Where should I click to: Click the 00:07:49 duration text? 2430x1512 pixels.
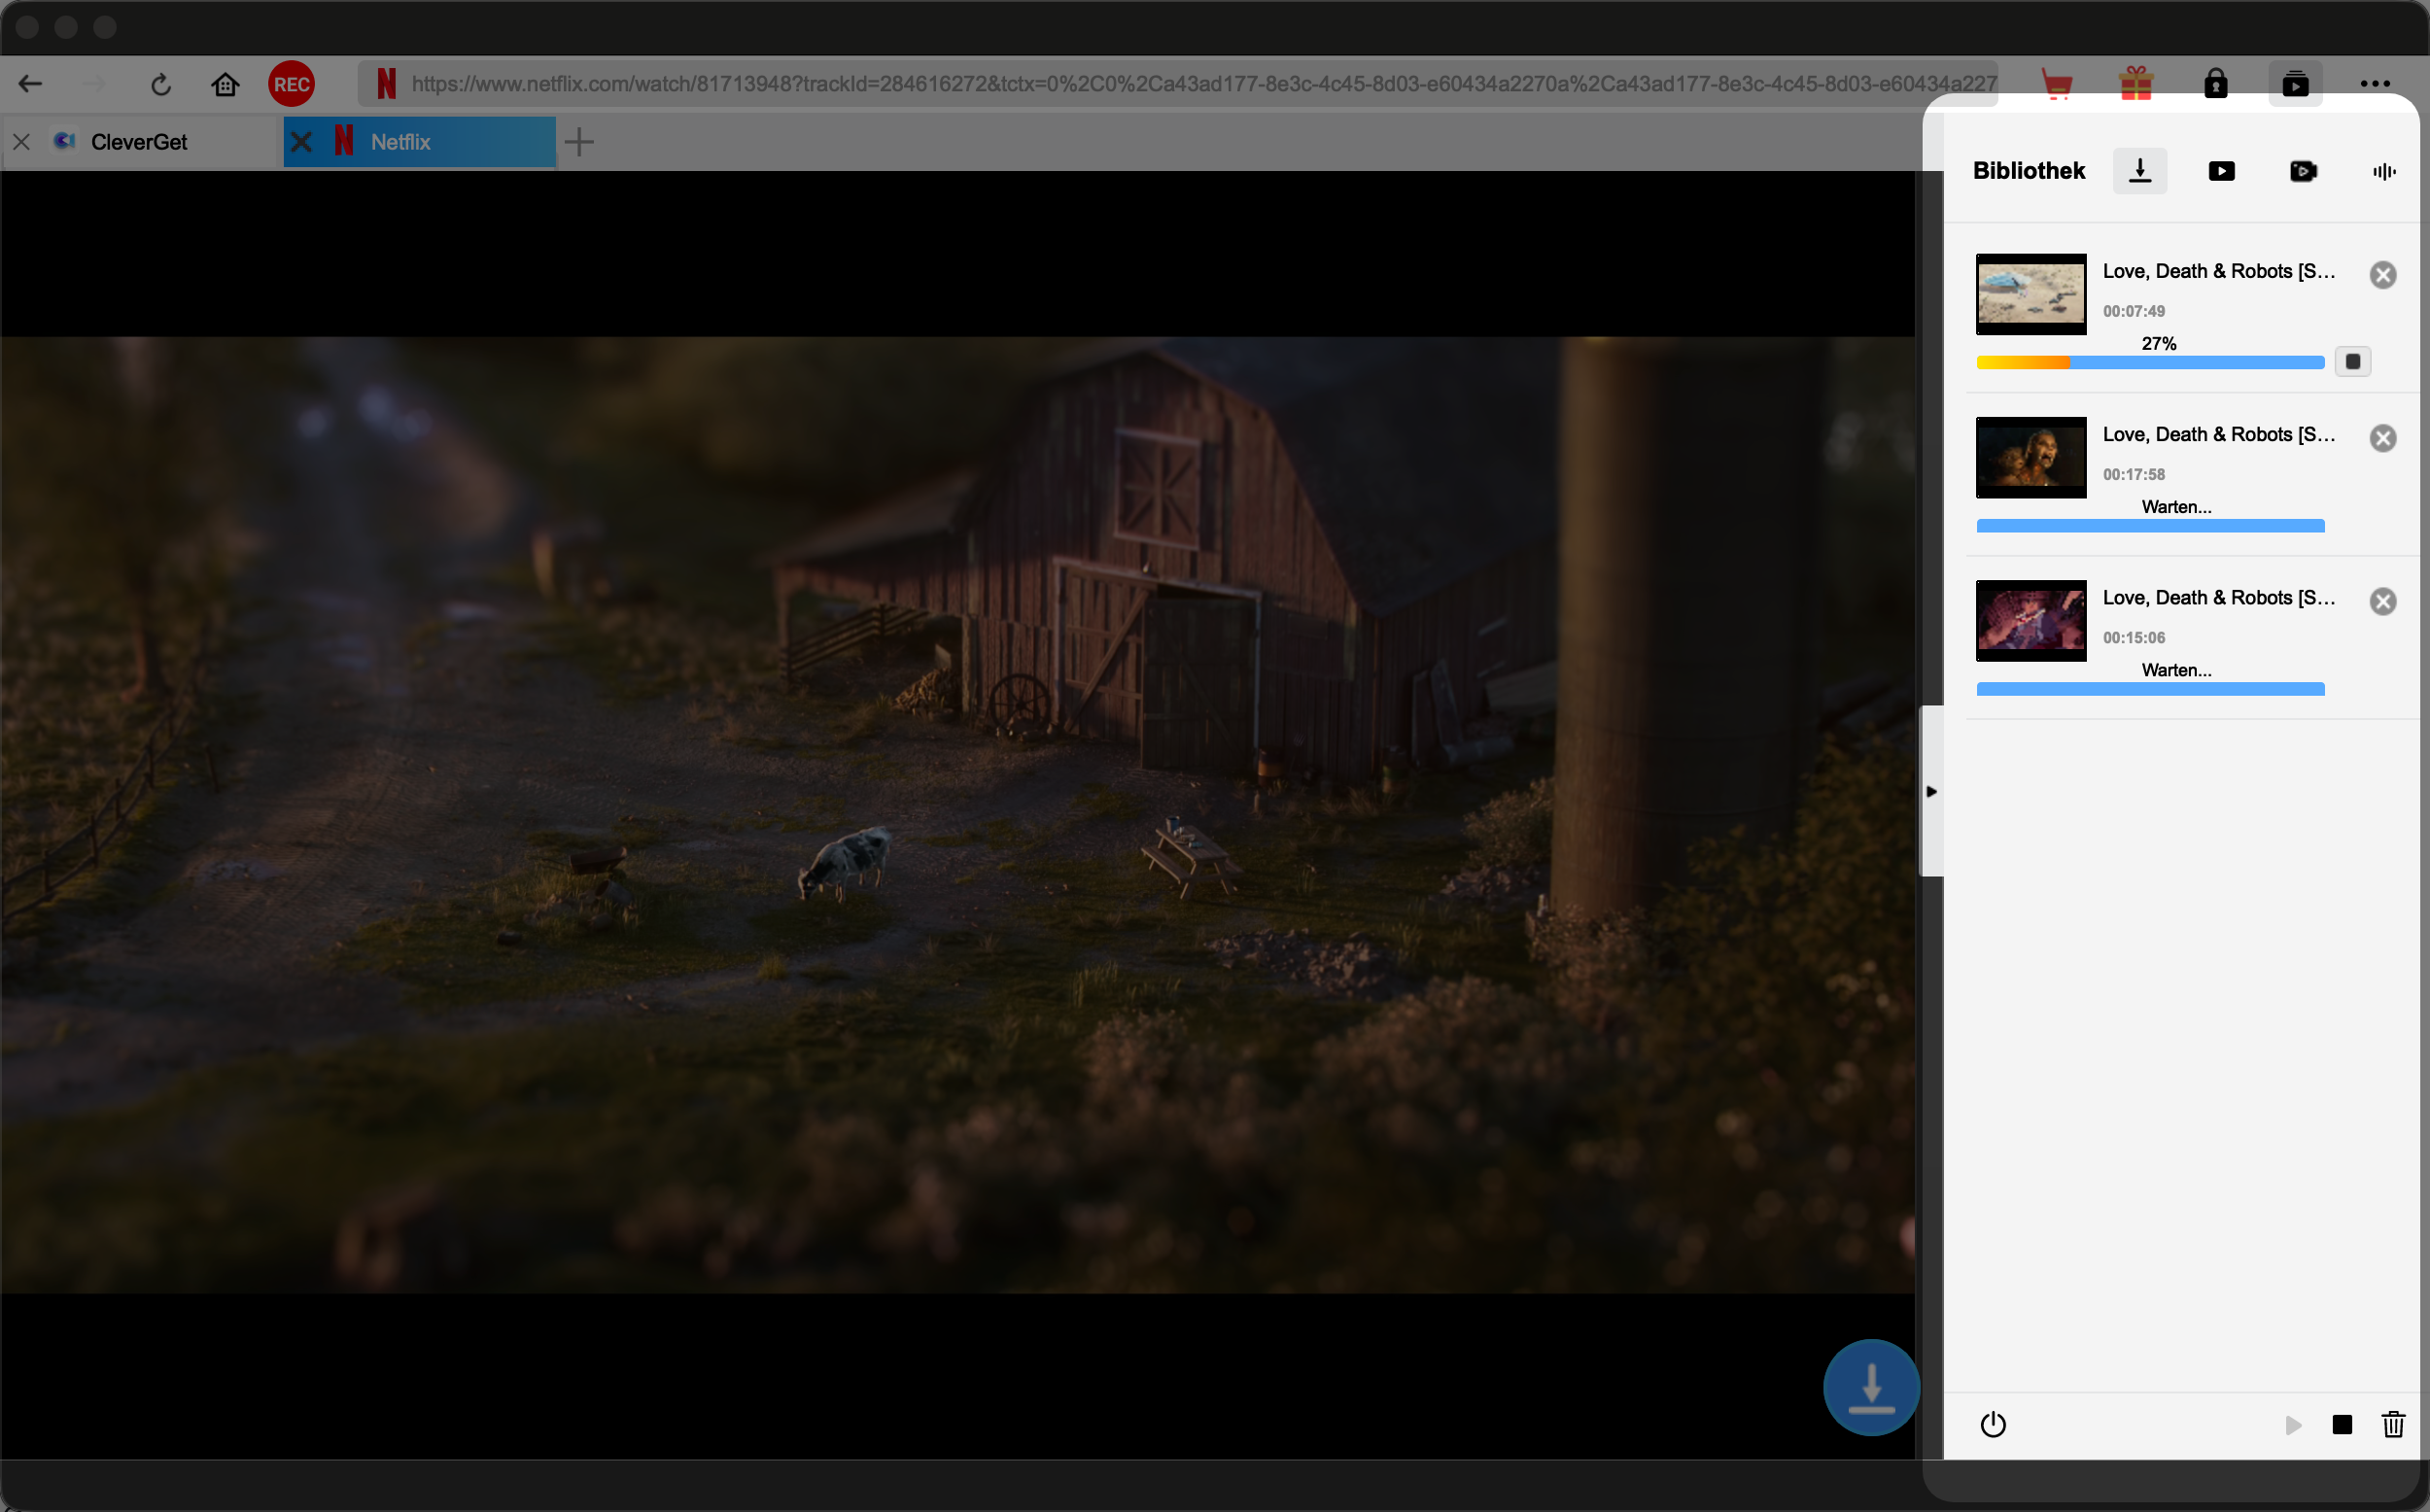2134,311
